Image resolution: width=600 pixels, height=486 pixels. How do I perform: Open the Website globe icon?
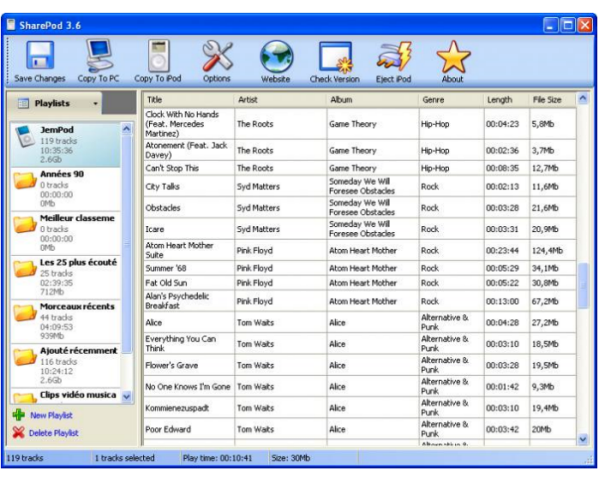click(276, 57)
